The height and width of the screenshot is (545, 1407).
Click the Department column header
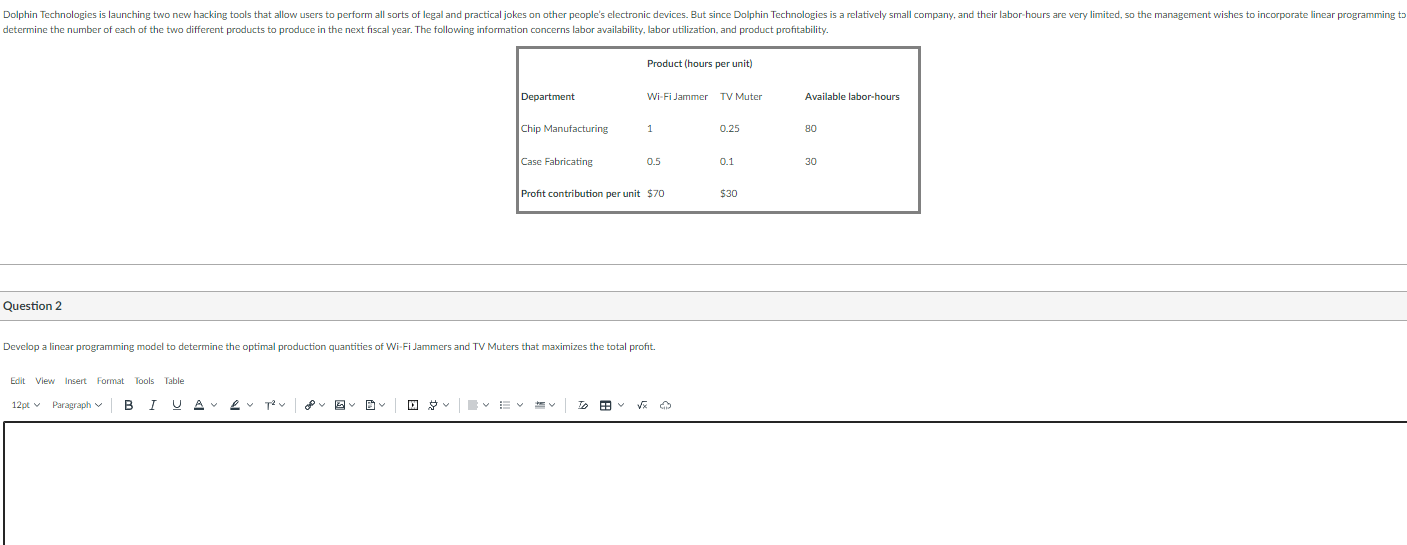coord(548,97)
